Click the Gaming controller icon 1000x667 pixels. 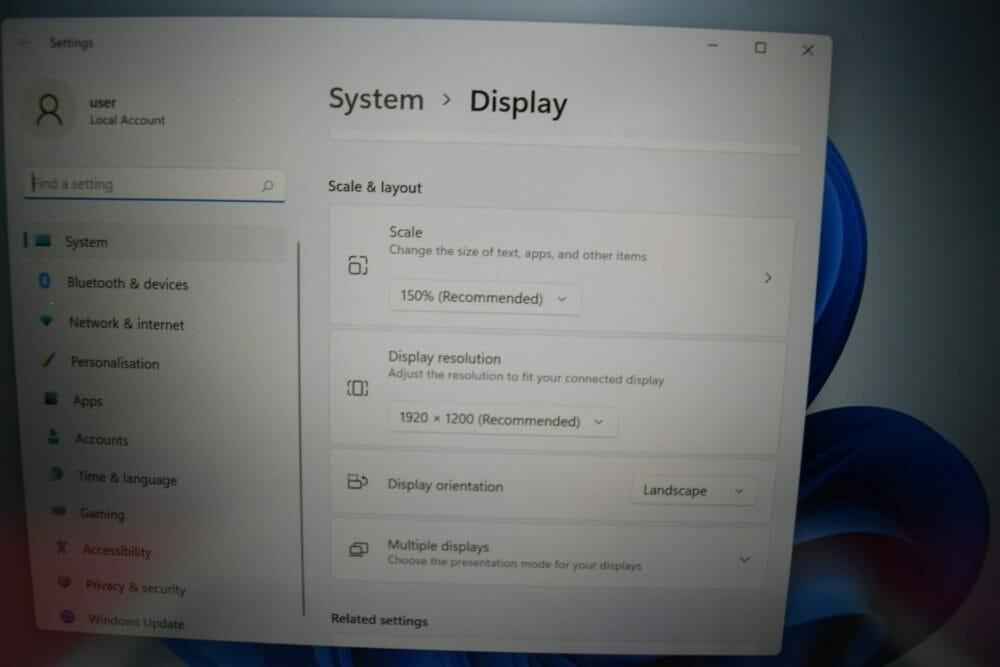59,510
